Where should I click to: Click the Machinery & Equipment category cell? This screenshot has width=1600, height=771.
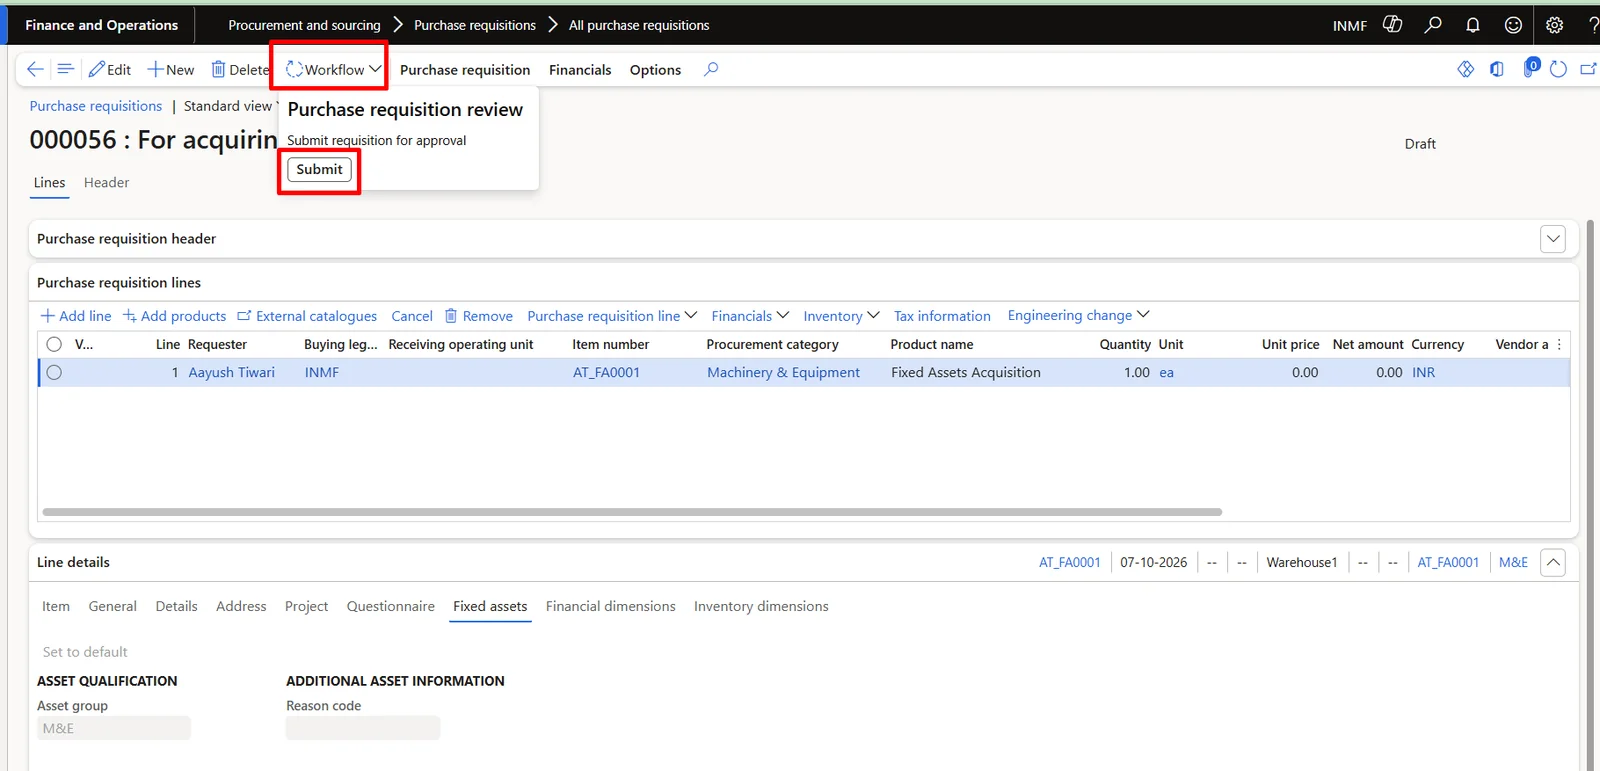[x=783, y=372]
